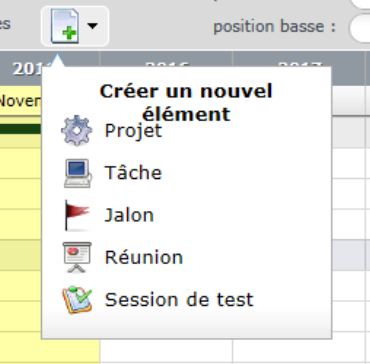The image size is (370, 364).
Task: Expand the arrow beside the new element icon
Action: tap(92, 26)
